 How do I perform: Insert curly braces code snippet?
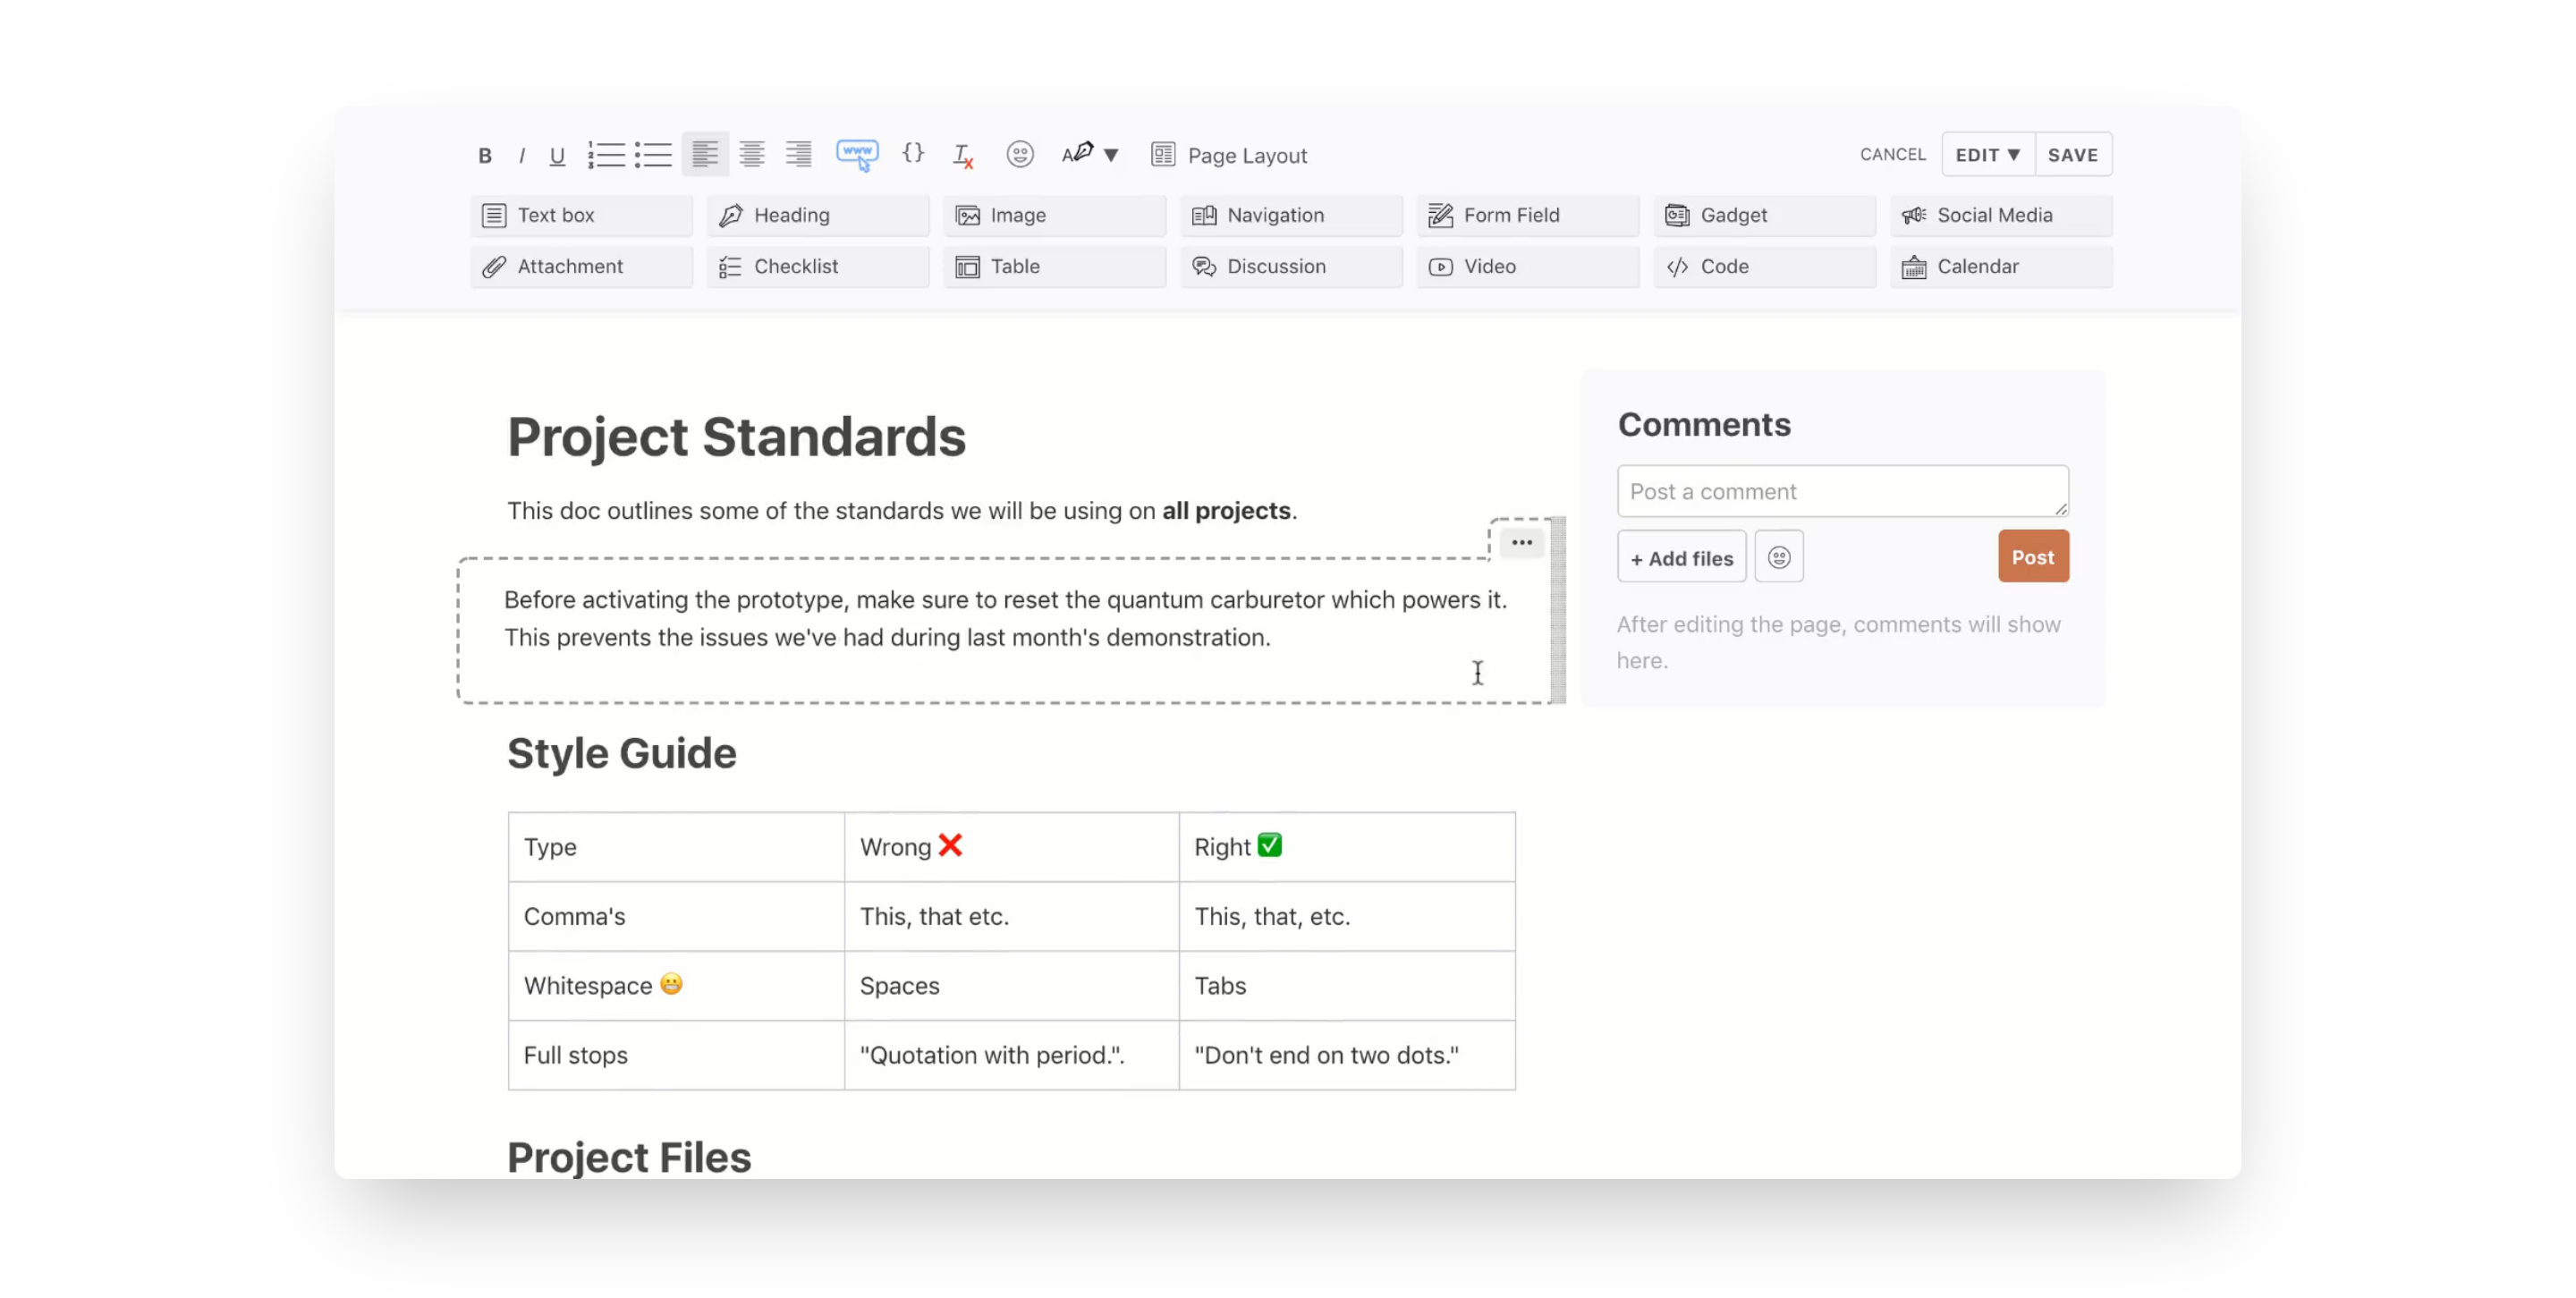913,153
